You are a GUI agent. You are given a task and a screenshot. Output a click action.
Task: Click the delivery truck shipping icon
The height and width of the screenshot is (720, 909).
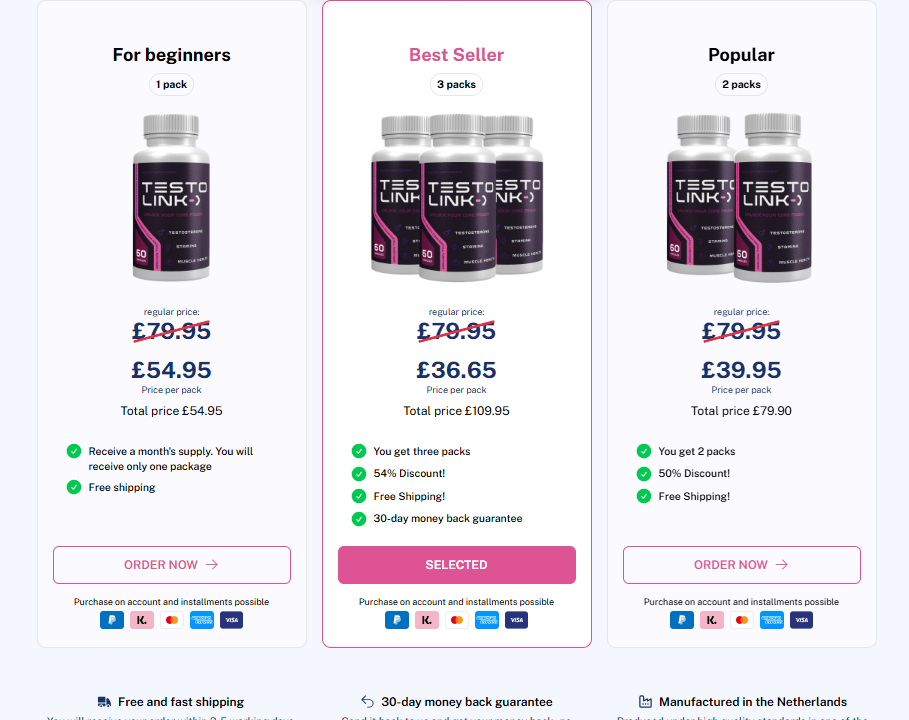[x=104, y=702]
